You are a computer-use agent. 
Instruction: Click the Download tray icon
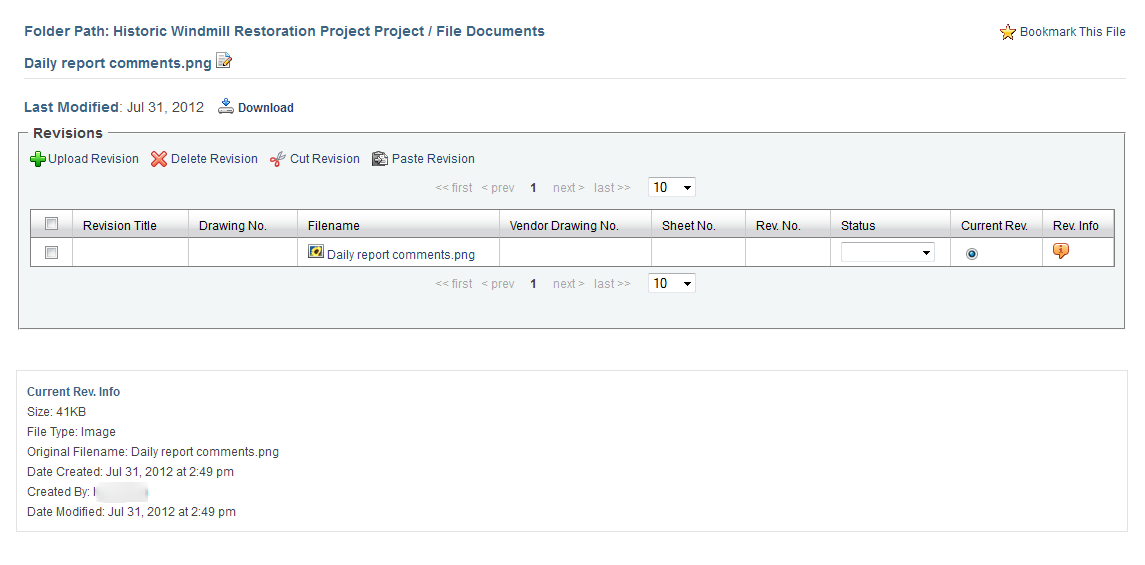click(x=226, y=107)
